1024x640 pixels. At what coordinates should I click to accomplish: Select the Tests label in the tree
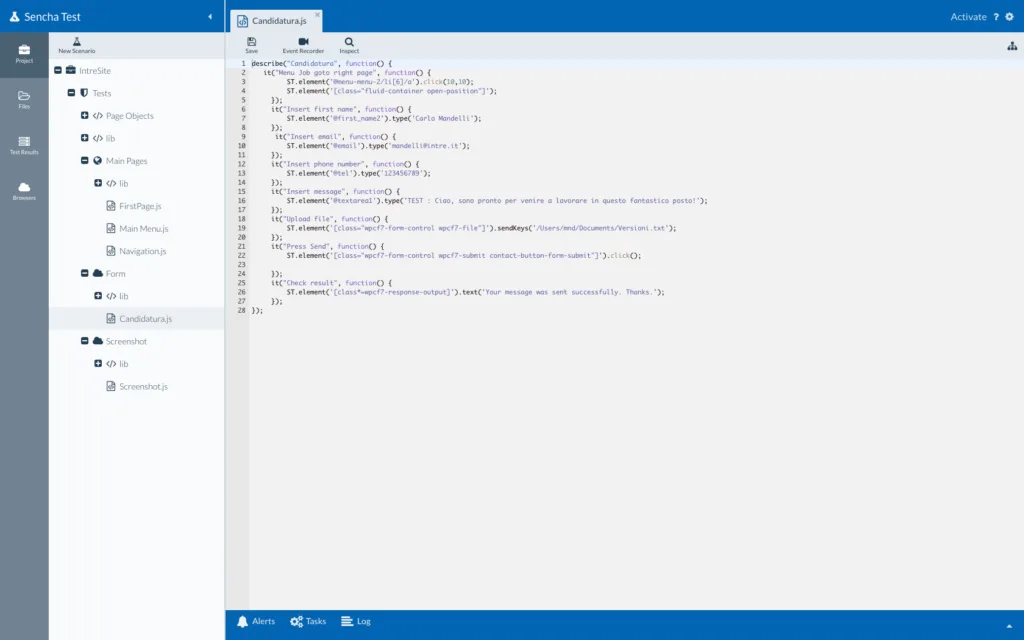[102, 93]
